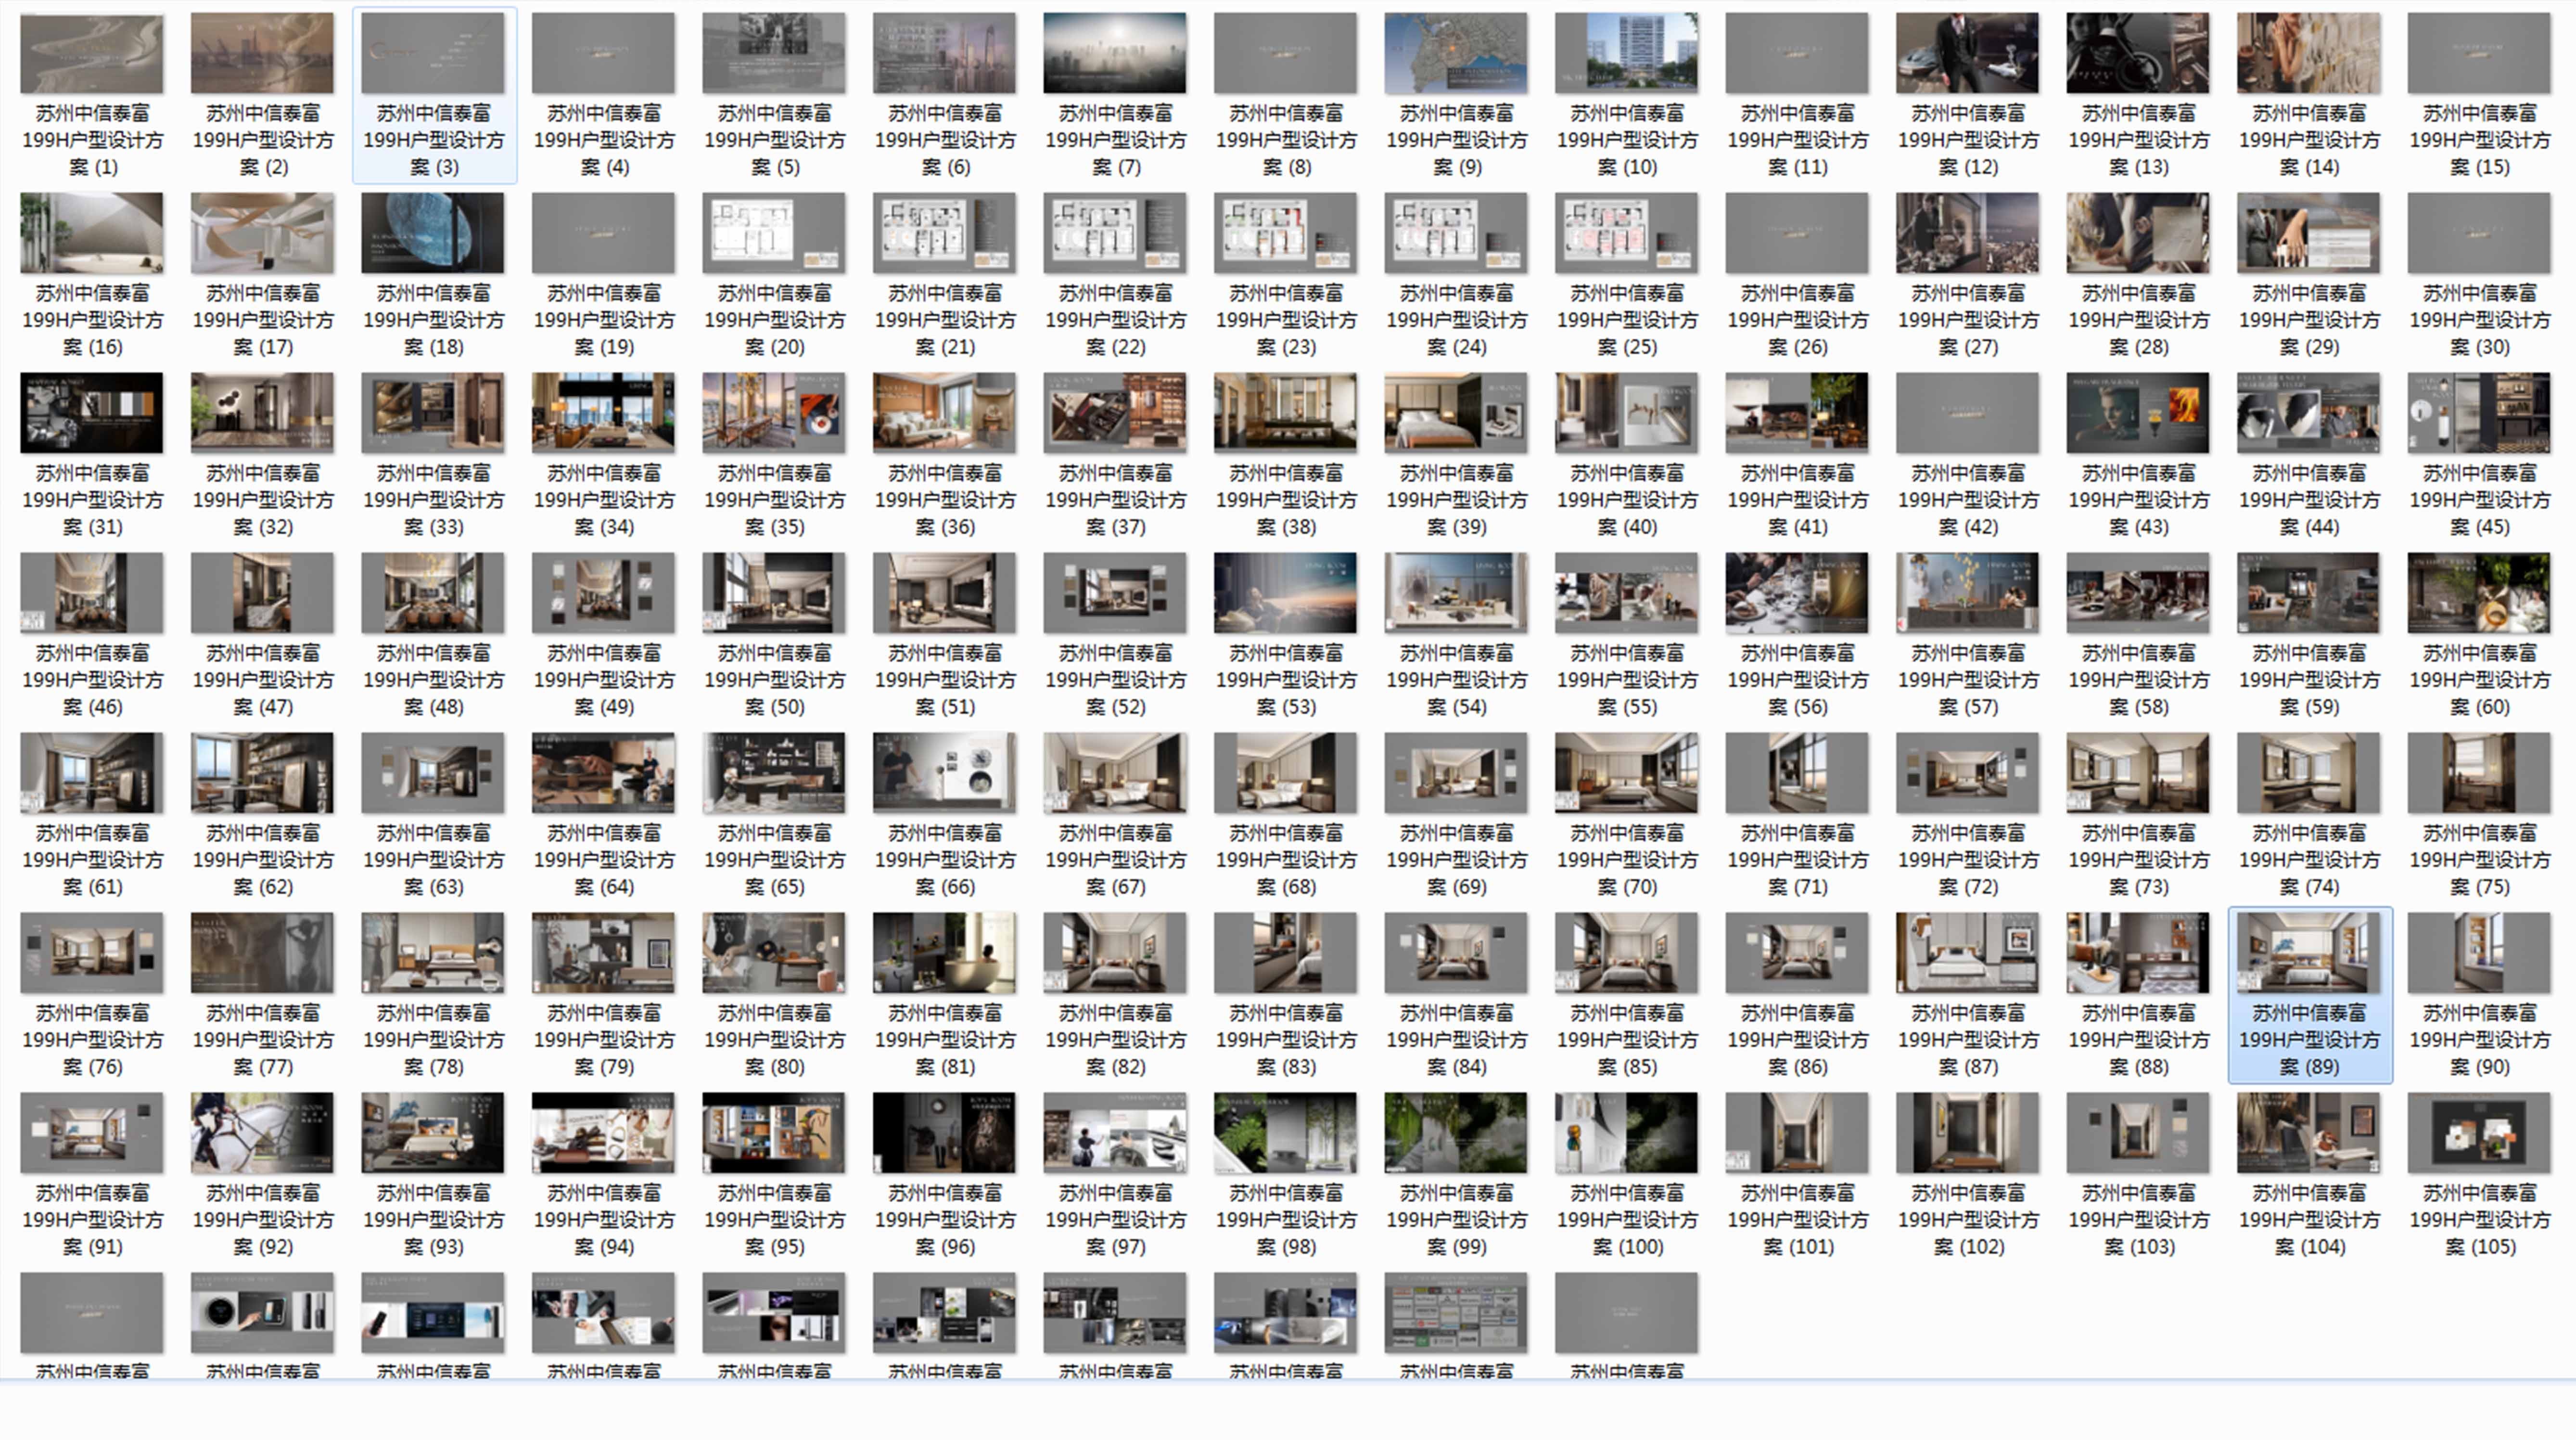
Task: Select the blue moon thumbnail (18)
Action: [x=433, y=233]
